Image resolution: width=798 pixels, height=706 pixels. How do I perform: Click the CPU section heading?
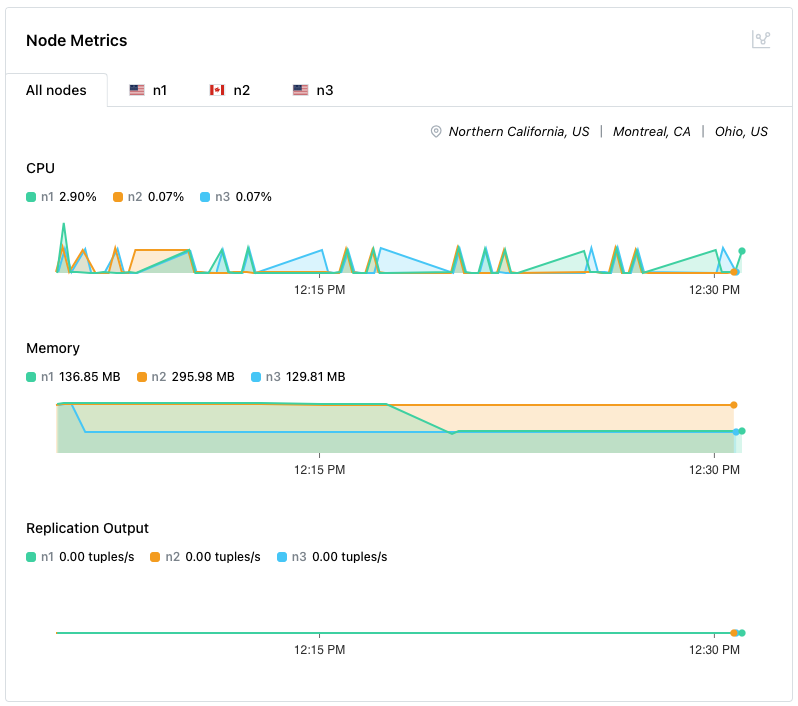click(x=40, y=168)
